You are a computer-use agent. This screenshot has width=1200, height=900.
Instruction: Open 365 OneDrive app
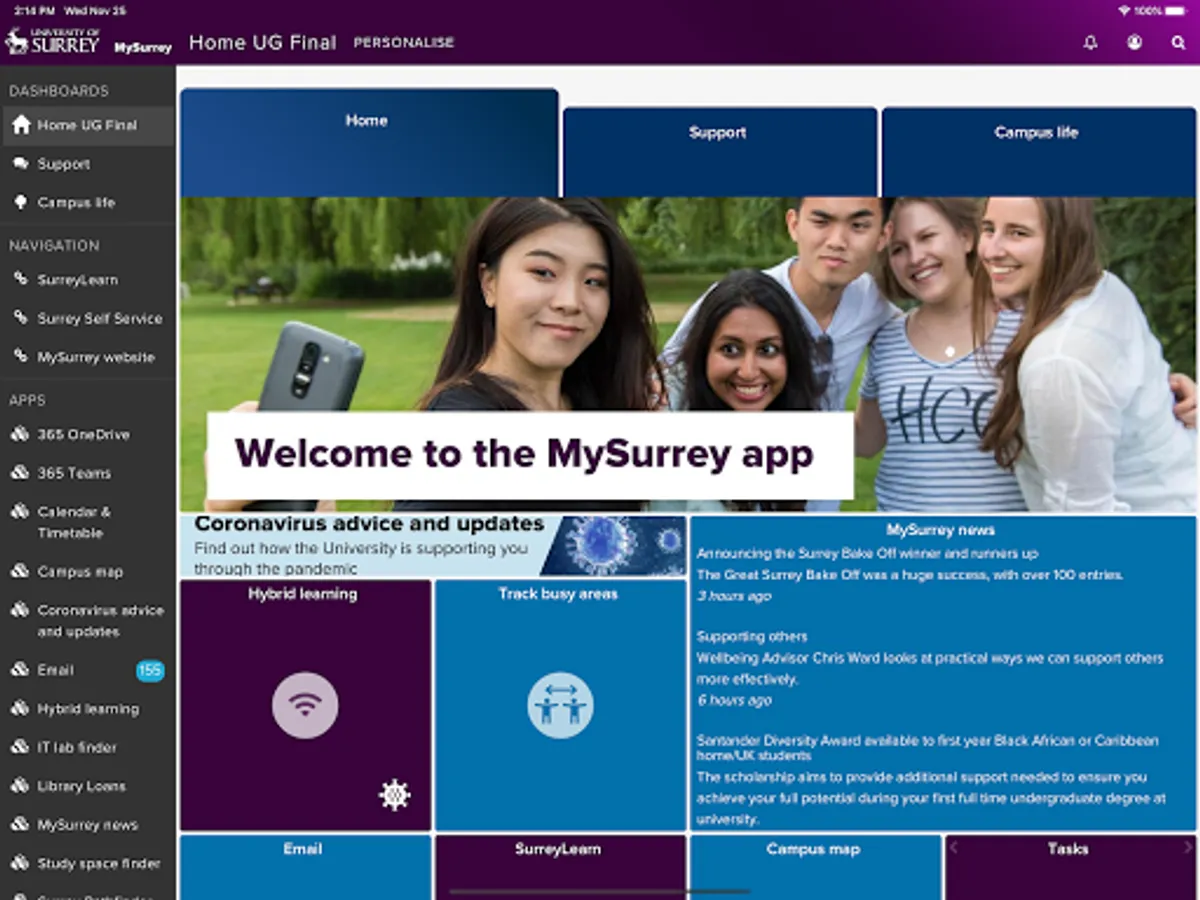(x=88, y=434)
